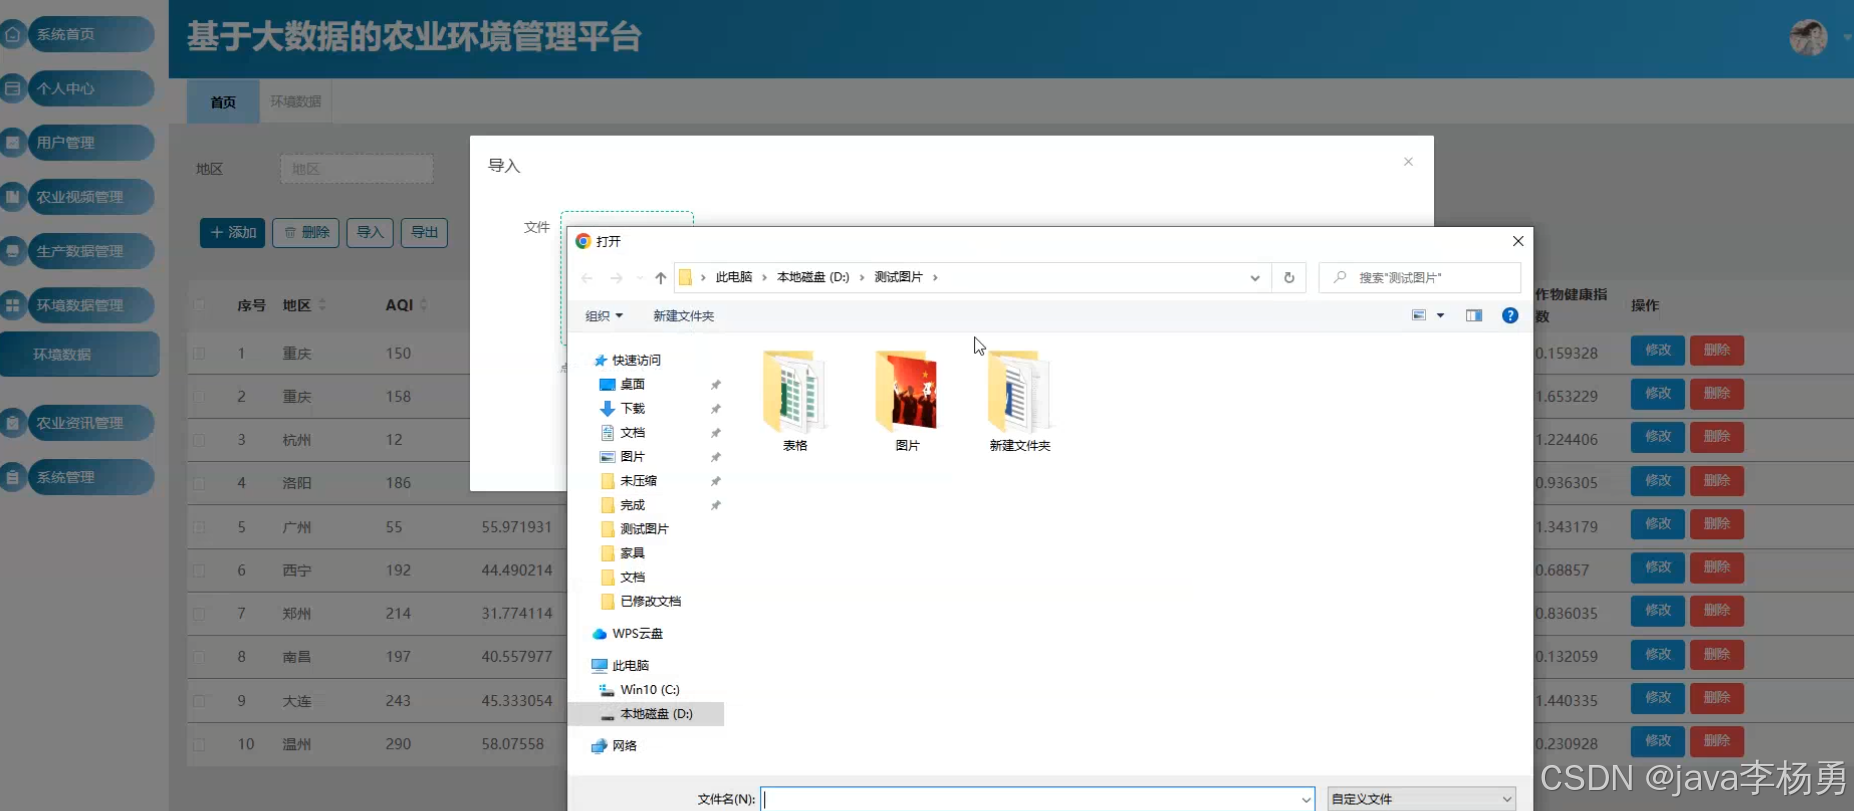Select 桌面 in quick access

tap(632, 384)
